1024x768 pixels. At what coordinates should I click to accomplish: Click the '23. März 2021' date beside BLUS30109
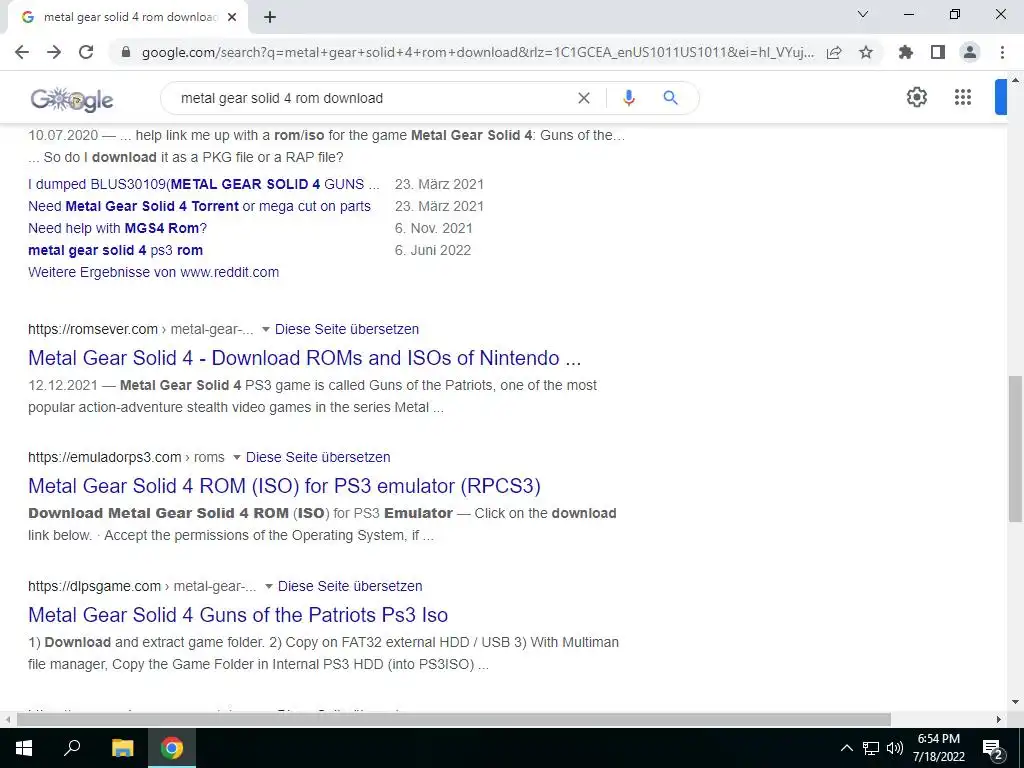(439, 184)
